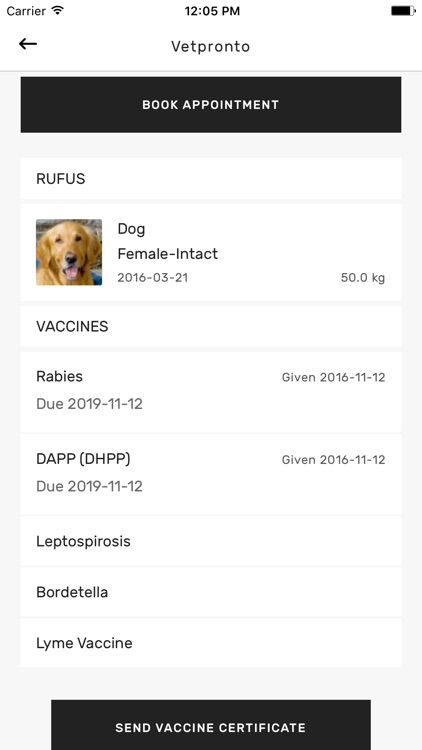Tap the 50.0 kg weight label

(363, 278)
